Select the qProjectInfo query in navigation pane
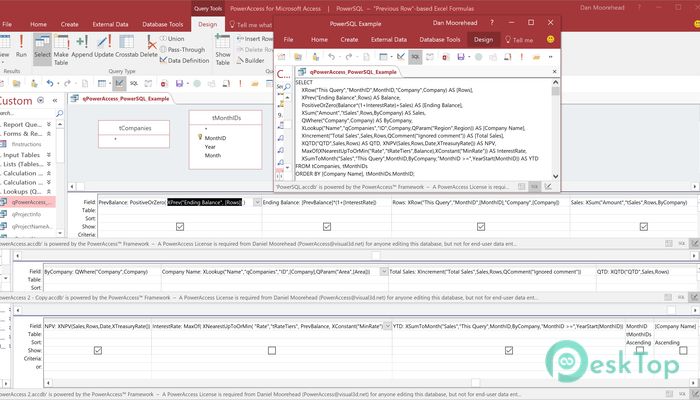700x400 pixels. [x=26, y=214]
